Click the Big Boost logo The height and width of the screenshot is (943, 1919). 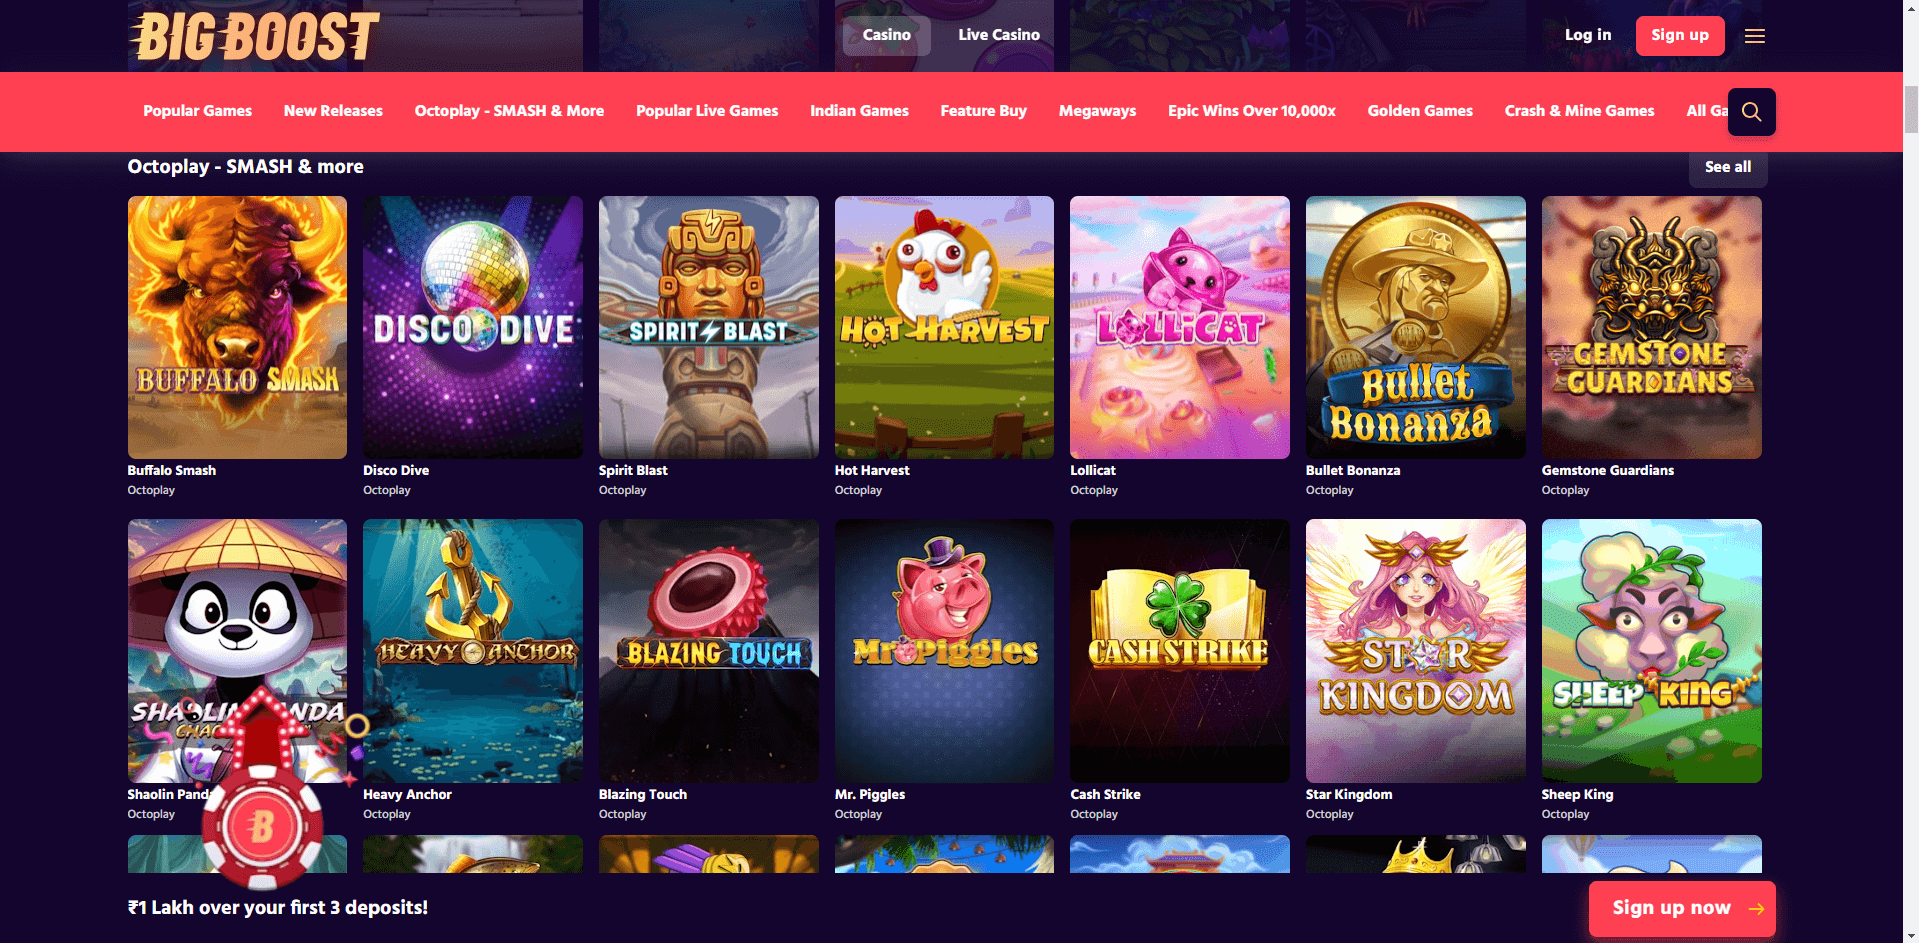pyautogui.click(x=255, y=36)
